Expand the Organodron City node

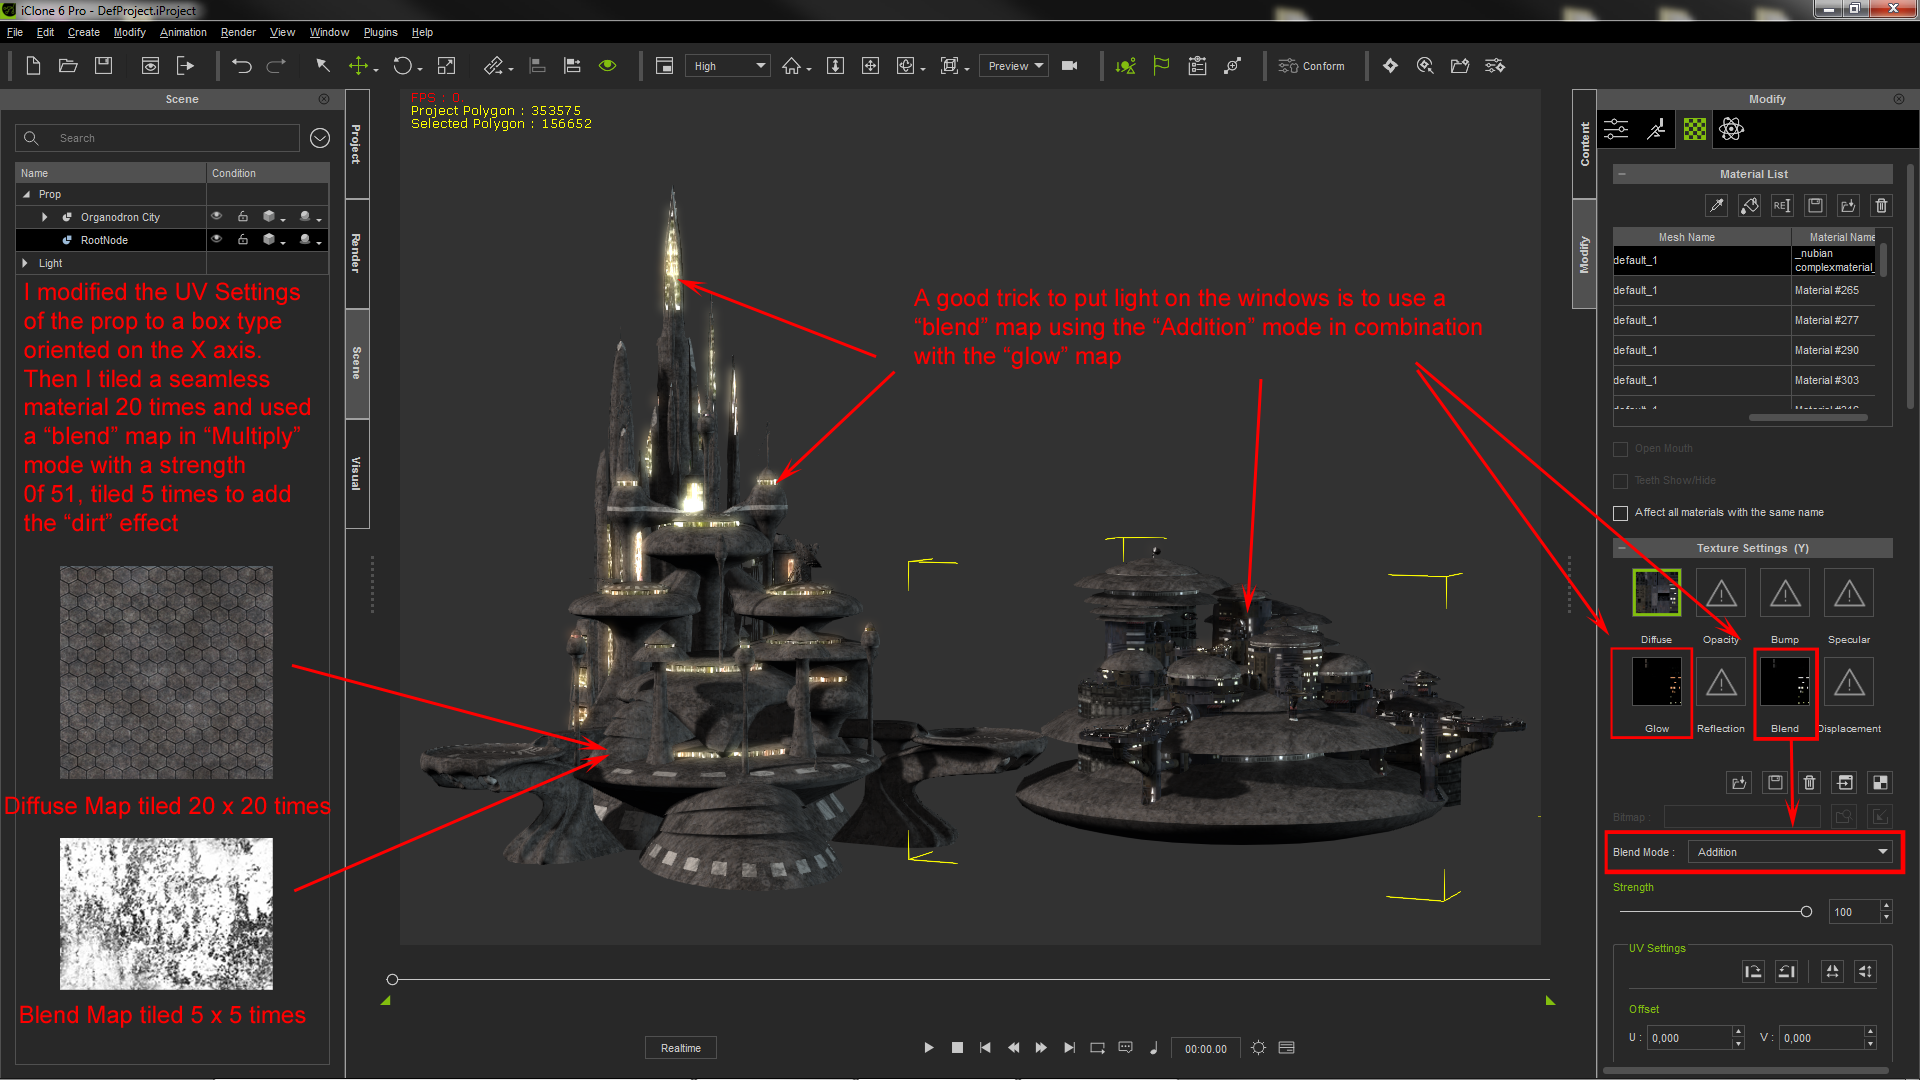[45, 217]
